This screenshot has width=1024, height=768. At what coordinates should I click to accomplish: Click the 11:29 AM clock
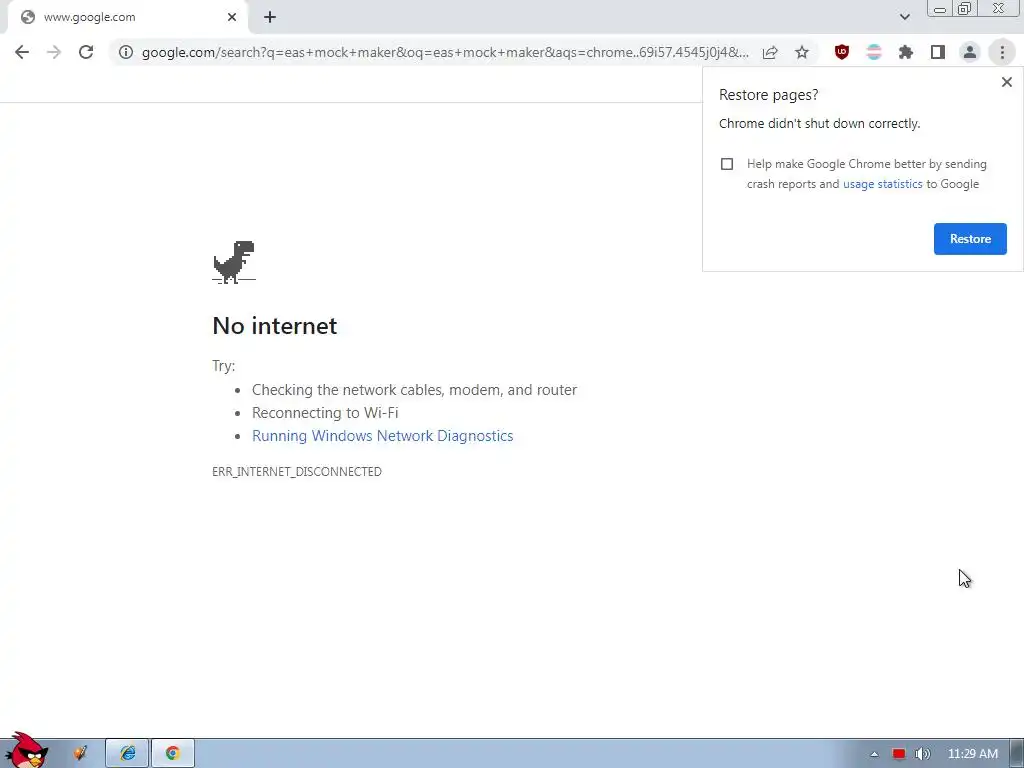pos(972,754)
